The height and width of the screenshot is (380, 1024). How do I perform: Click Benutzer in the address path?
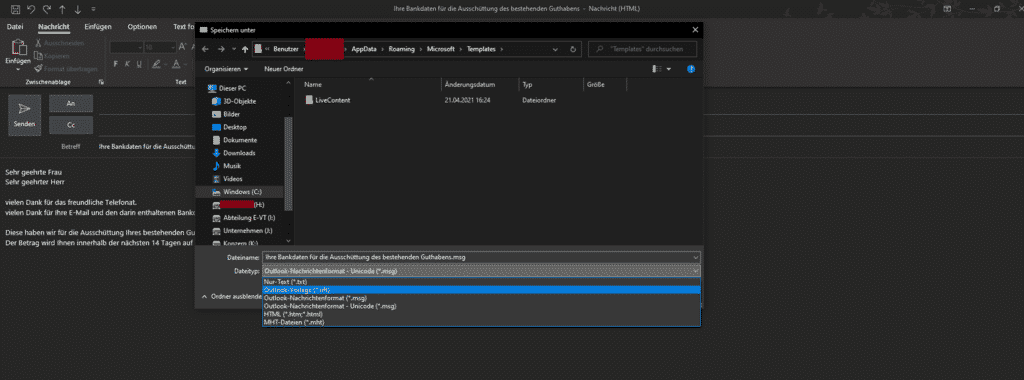(x=286, y=49)
